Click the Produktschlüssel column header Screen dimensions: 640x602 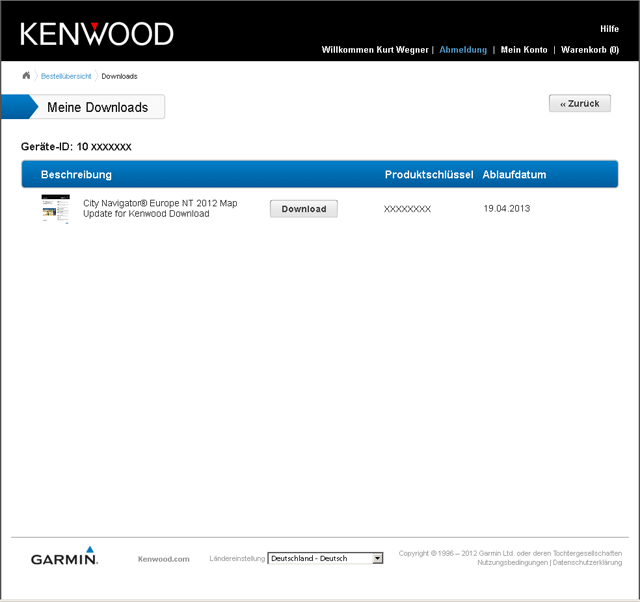(x=428, y=175)
